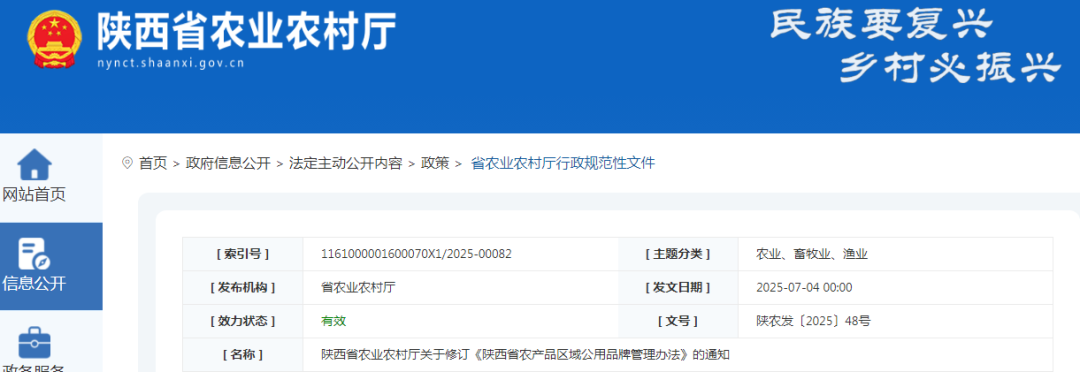Screen dimensions: 1080x372
Task: Open 政府信息公开 breadcrumb link
Action: pyautogui.click(x=228, y=163)
